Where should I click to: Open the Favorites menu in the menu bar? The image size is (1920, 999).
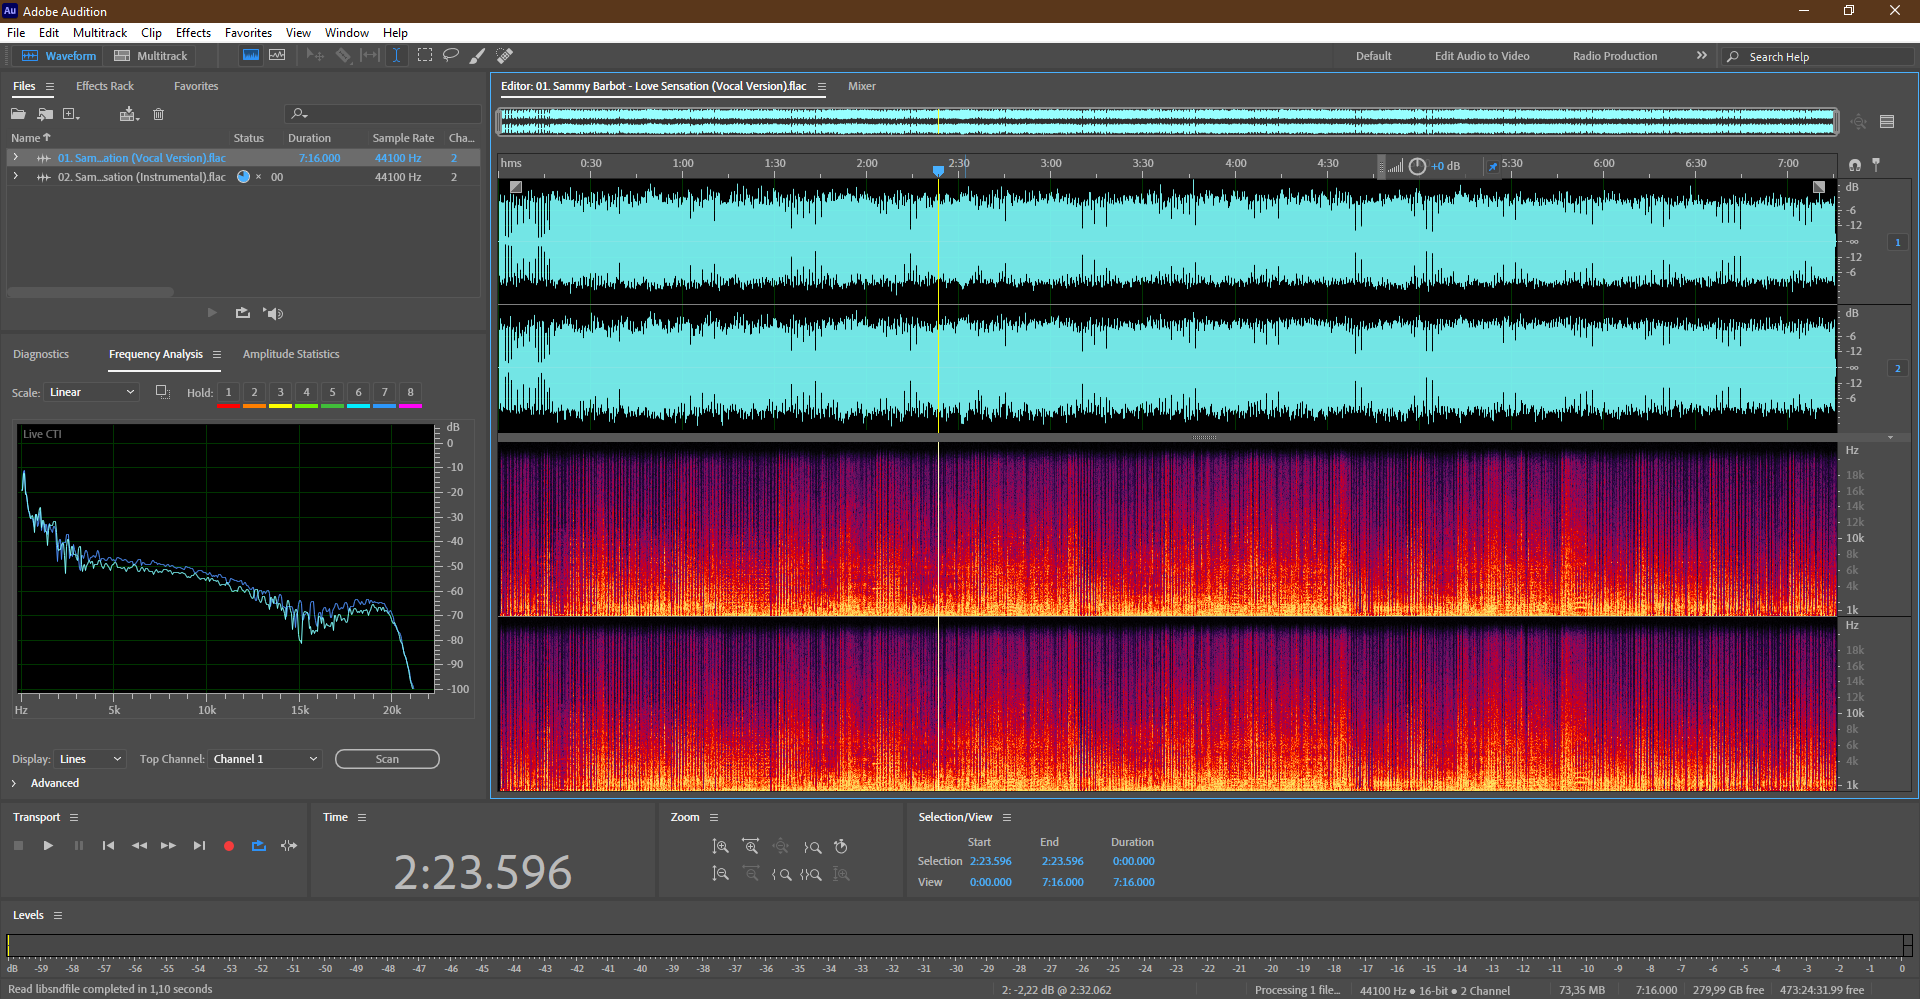[x=248, y=33]
